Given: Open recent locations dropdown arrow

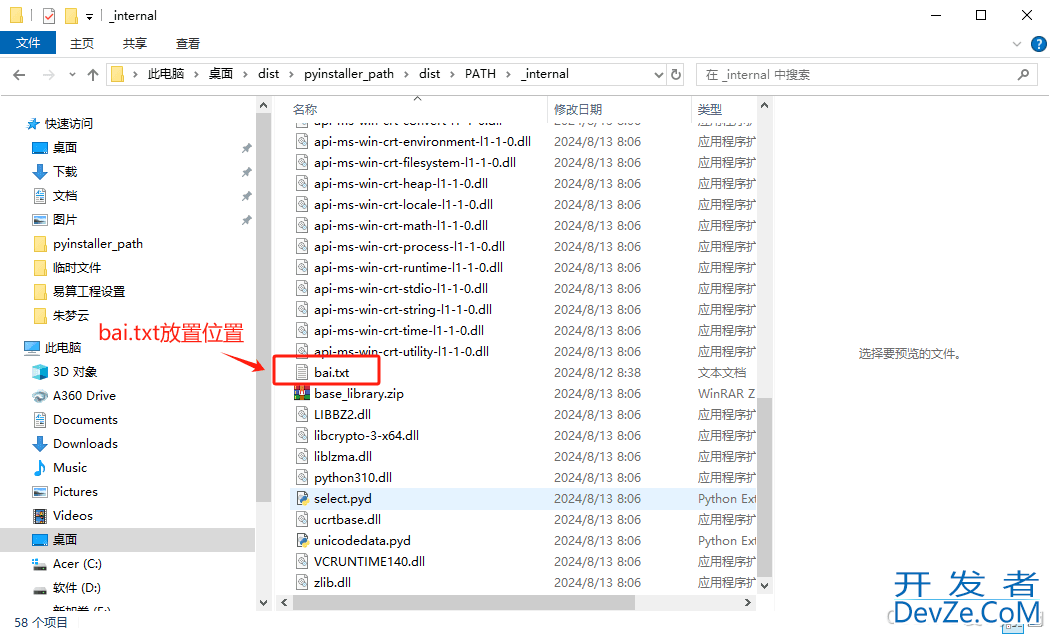Looking at the screenshot, I should pyautogui.click(x=72, y=75).
